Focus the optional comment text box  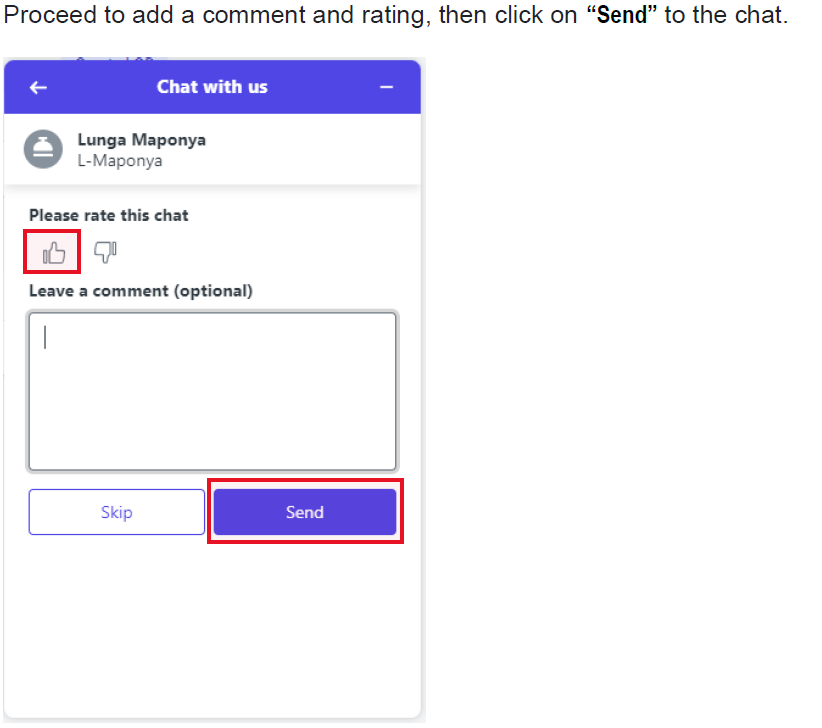coord(212,392)
